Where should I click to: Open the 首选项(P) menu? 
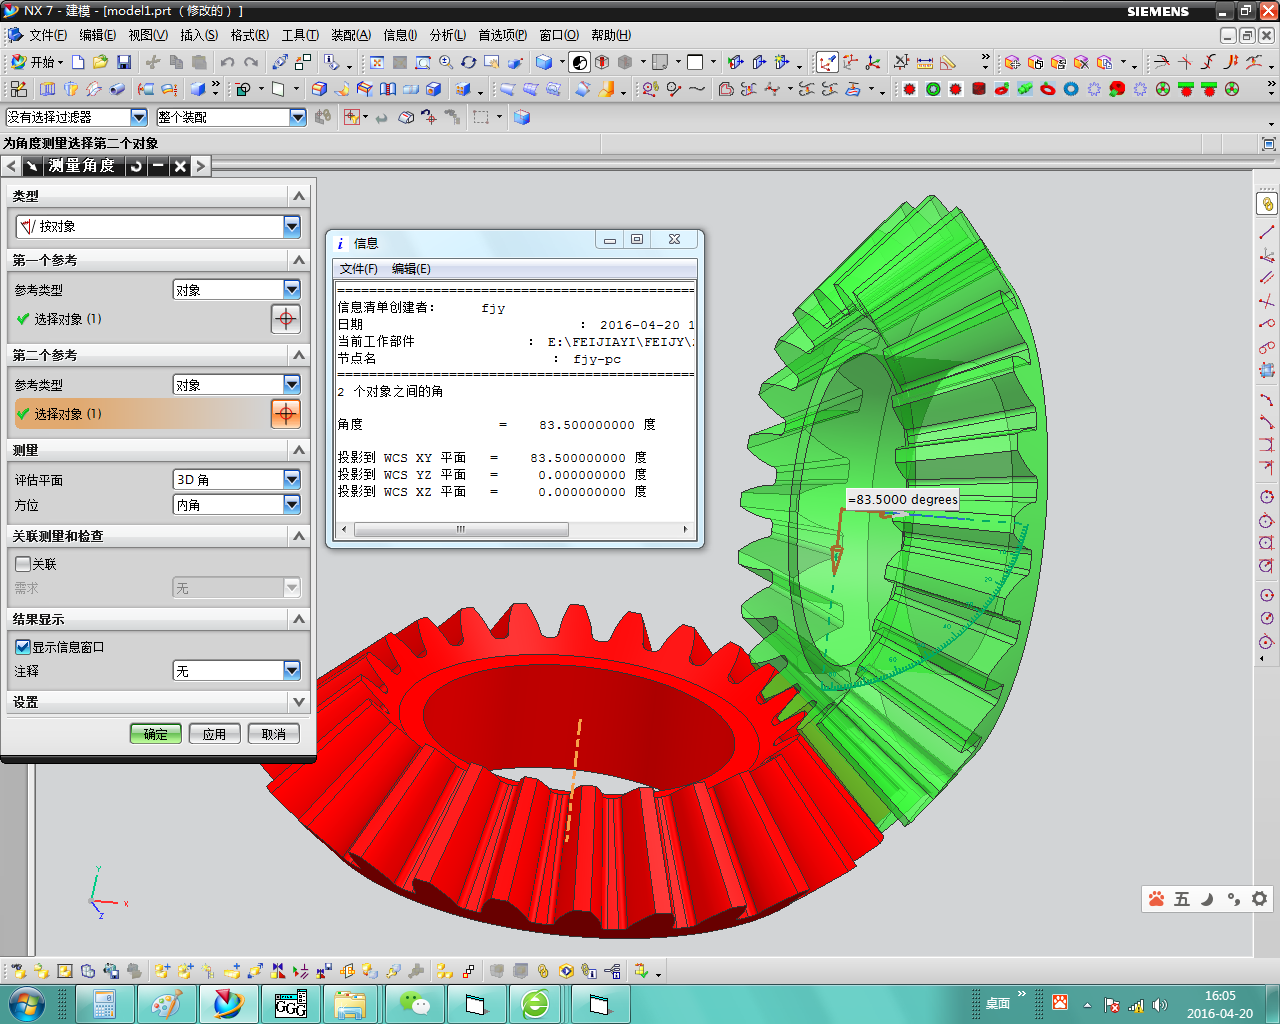tap(502, 35)
